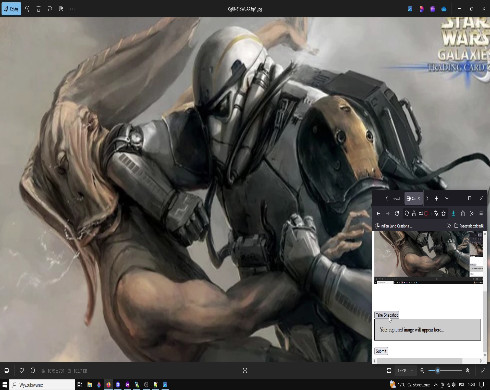Show hidden system tray icons chevron
This screenshot has width=490, height=390.
(437, 385)
